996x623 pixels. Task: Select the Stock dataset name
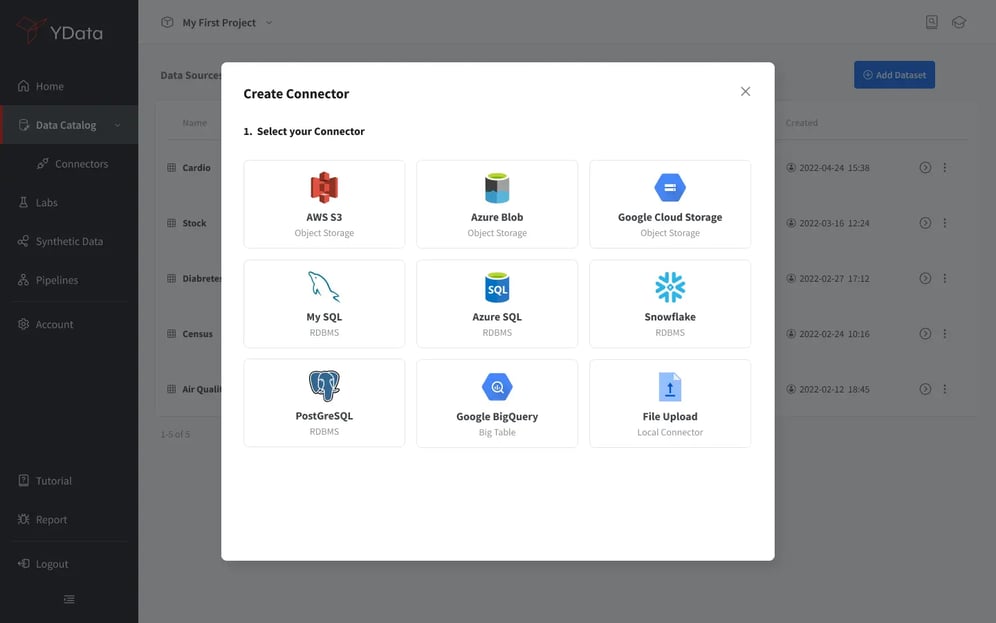[x=194, y=223]
